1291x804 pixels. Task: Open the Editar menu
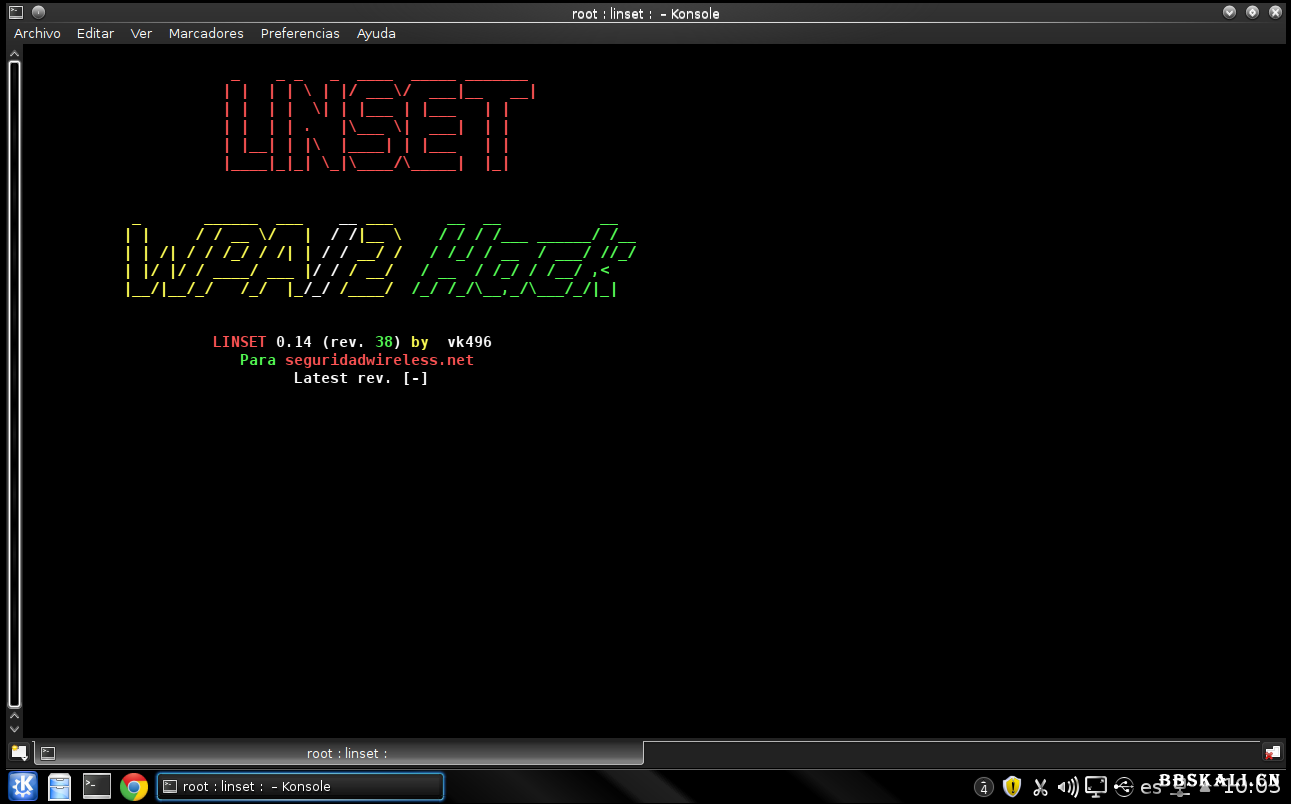(95, 33)
